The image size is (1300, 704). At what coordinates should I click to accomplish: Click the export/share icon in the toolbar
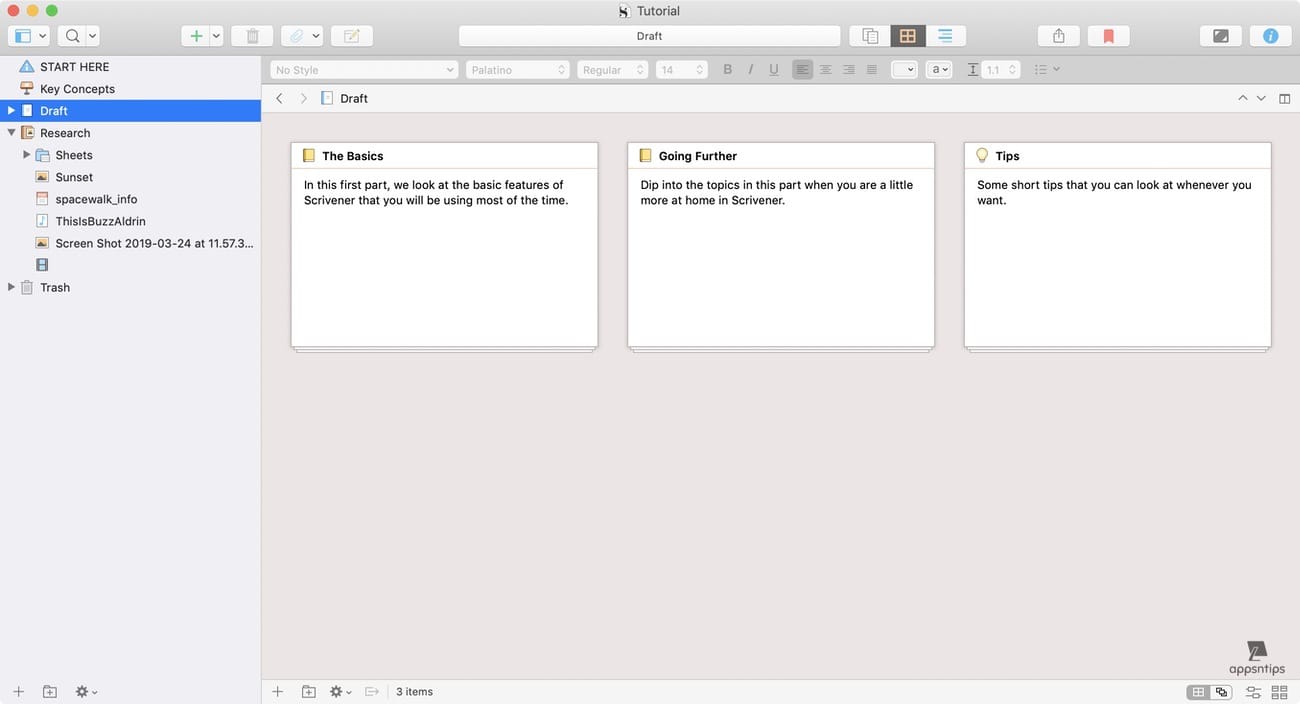coord(1058,35)
